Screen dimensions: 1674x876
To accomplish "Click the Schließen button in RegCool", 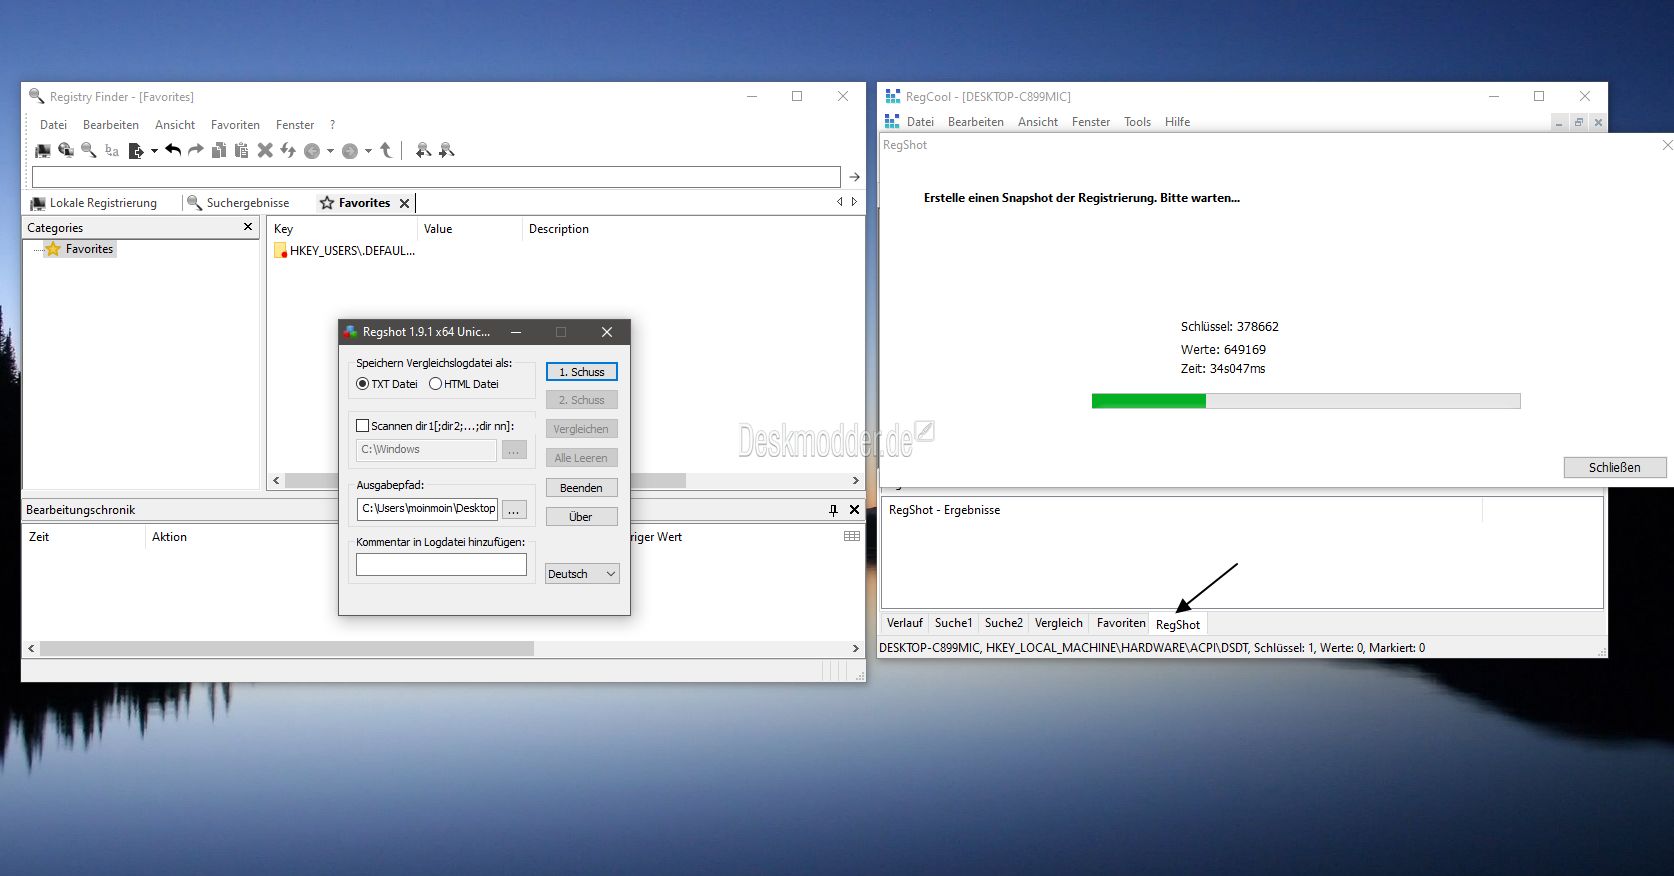I will (x=1615, y=467).
